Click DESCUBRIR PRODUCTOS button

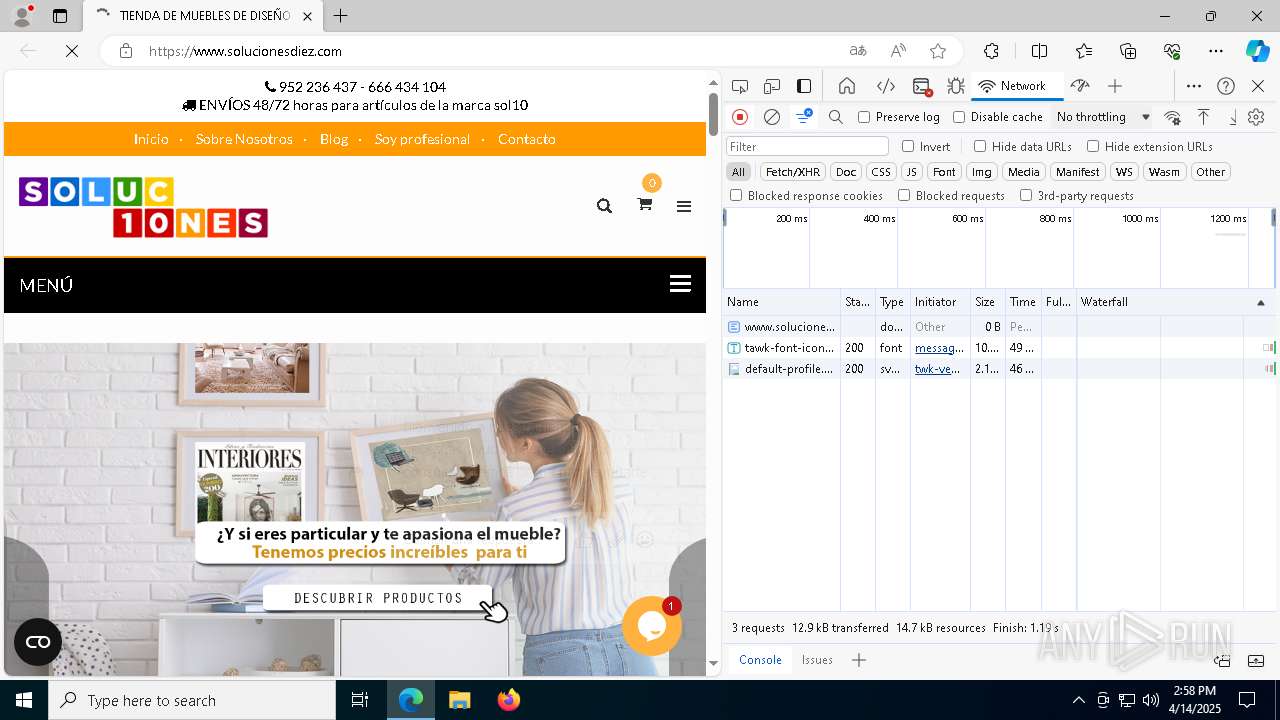tap(378, 598)
